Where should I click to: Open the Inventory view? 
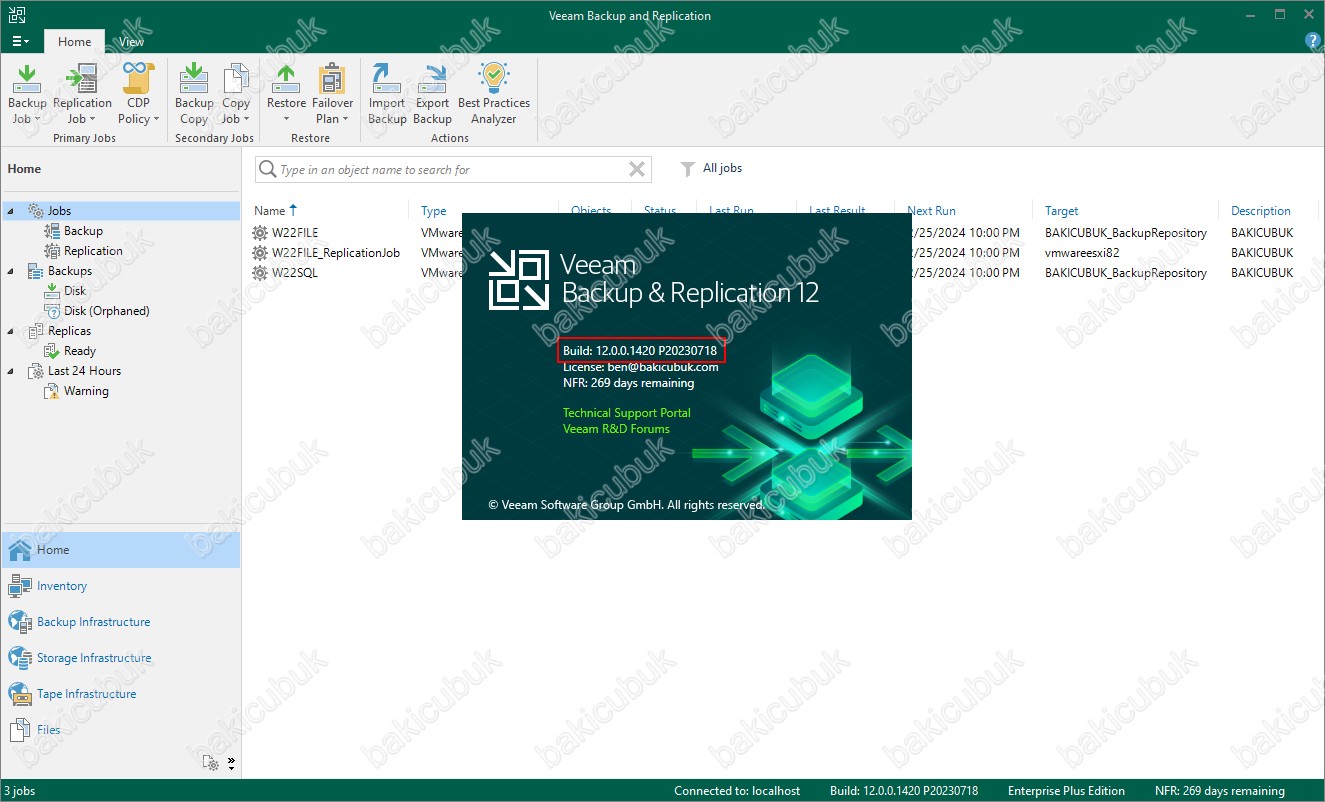61,586
